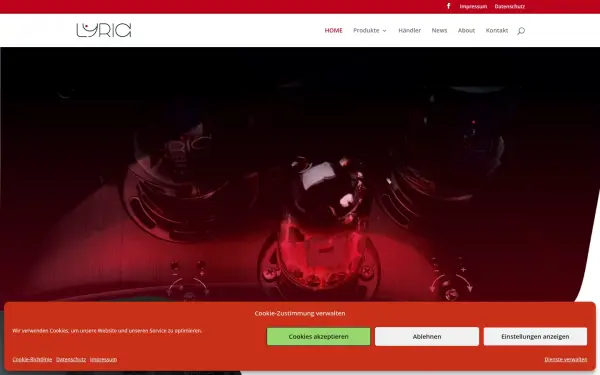Screen dimensions: 600x375
Task: Open Datenschutz link in top bar
Action: click(509, 7)
